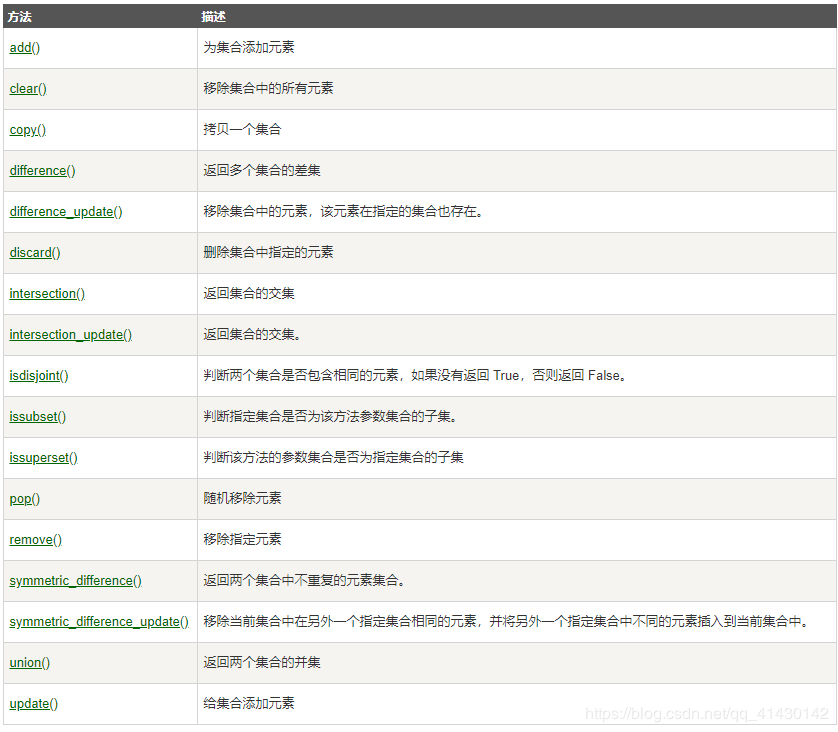
Task: Select the symmetric_difference_update() description text
Action: click(x=506, y=621)
